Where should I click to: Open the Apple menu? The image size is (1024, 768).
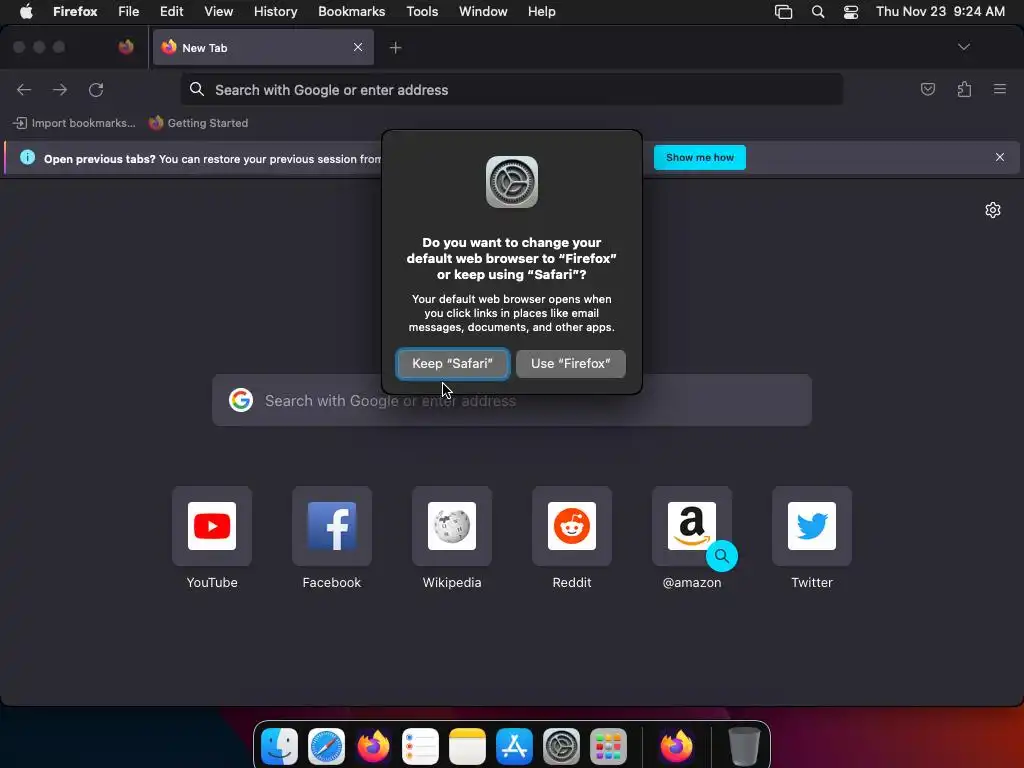pyautogui.click(x=26, y=12)
